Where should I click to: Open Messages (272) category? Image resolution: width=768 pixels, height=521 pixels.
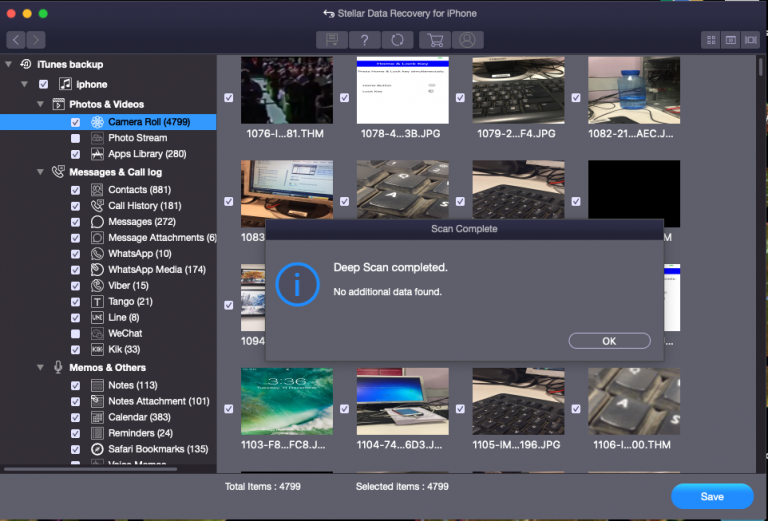click(142, 222)
